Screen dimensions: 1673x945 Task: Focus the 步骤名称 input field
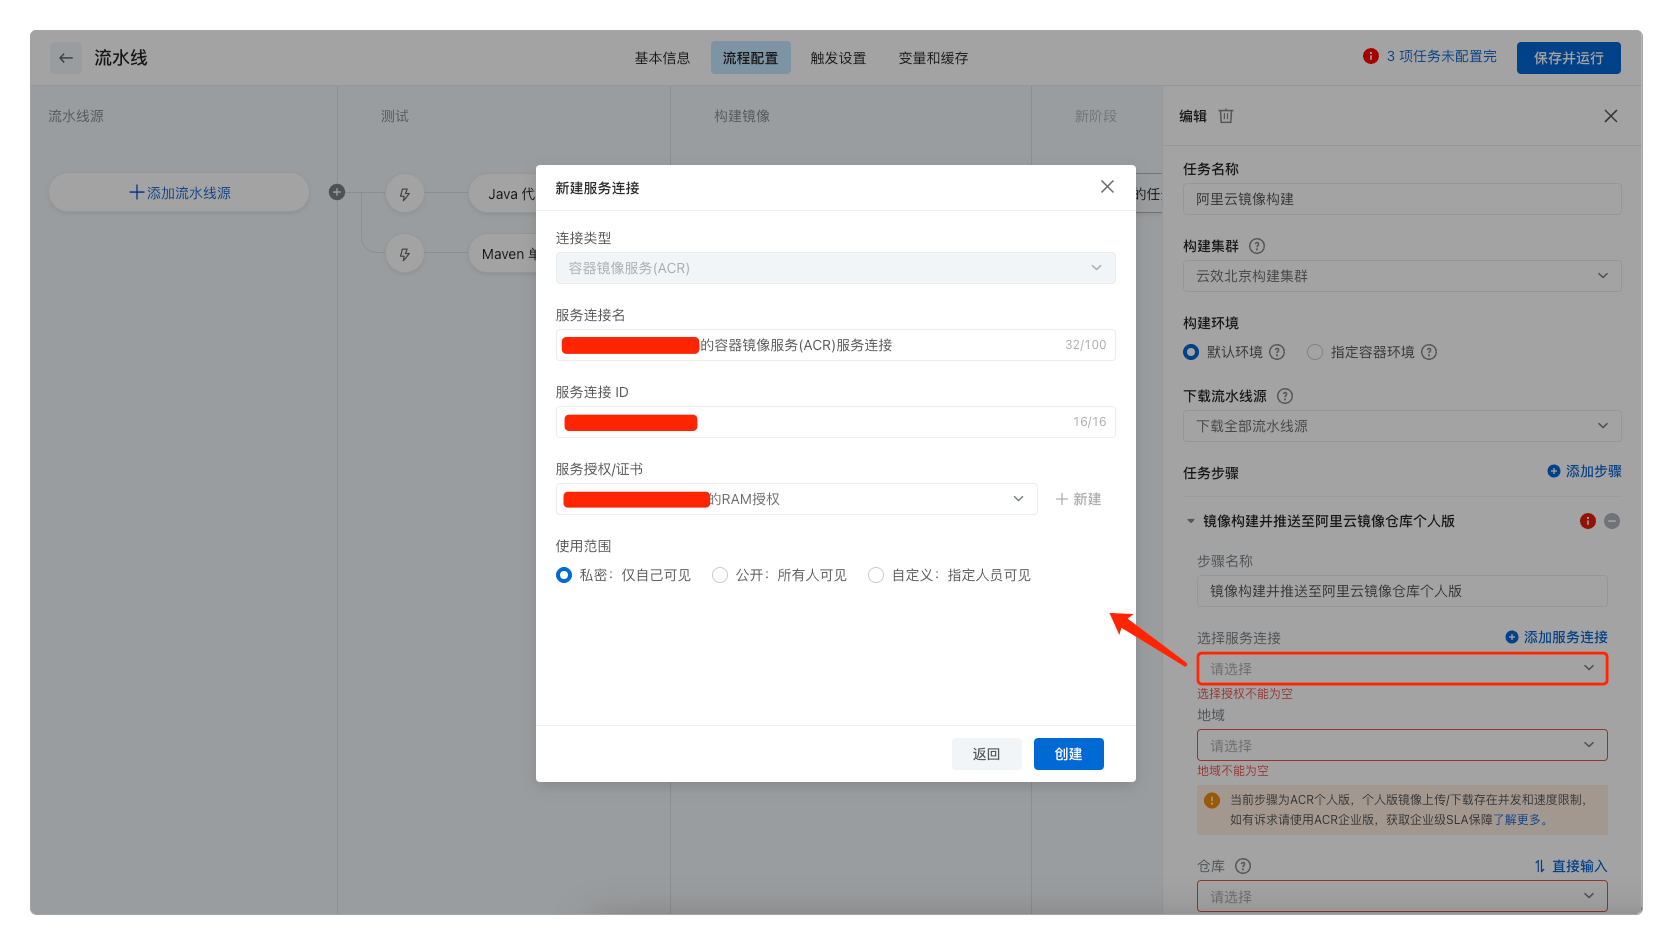pyautogui.click(x=1402, y=591)
